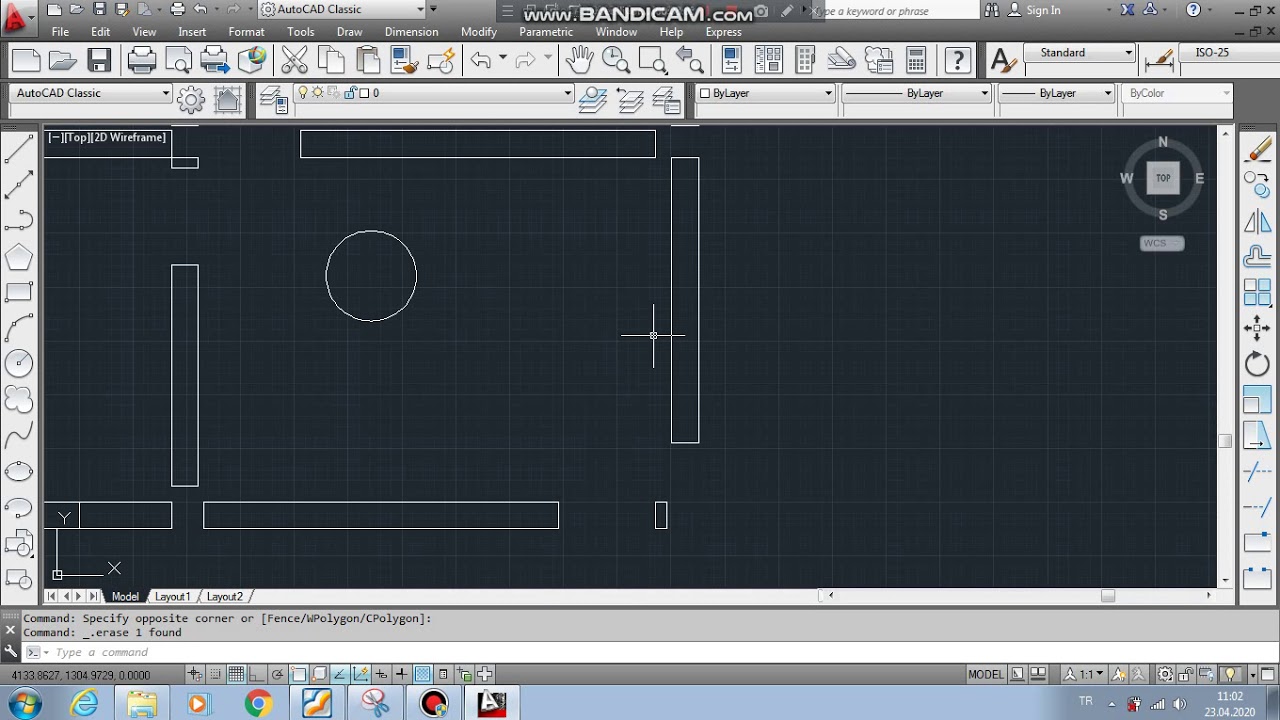Open Google Chrome from the taskbar
The height and width of the screenshot is (720, 1280).
click(x=258, y=704)
